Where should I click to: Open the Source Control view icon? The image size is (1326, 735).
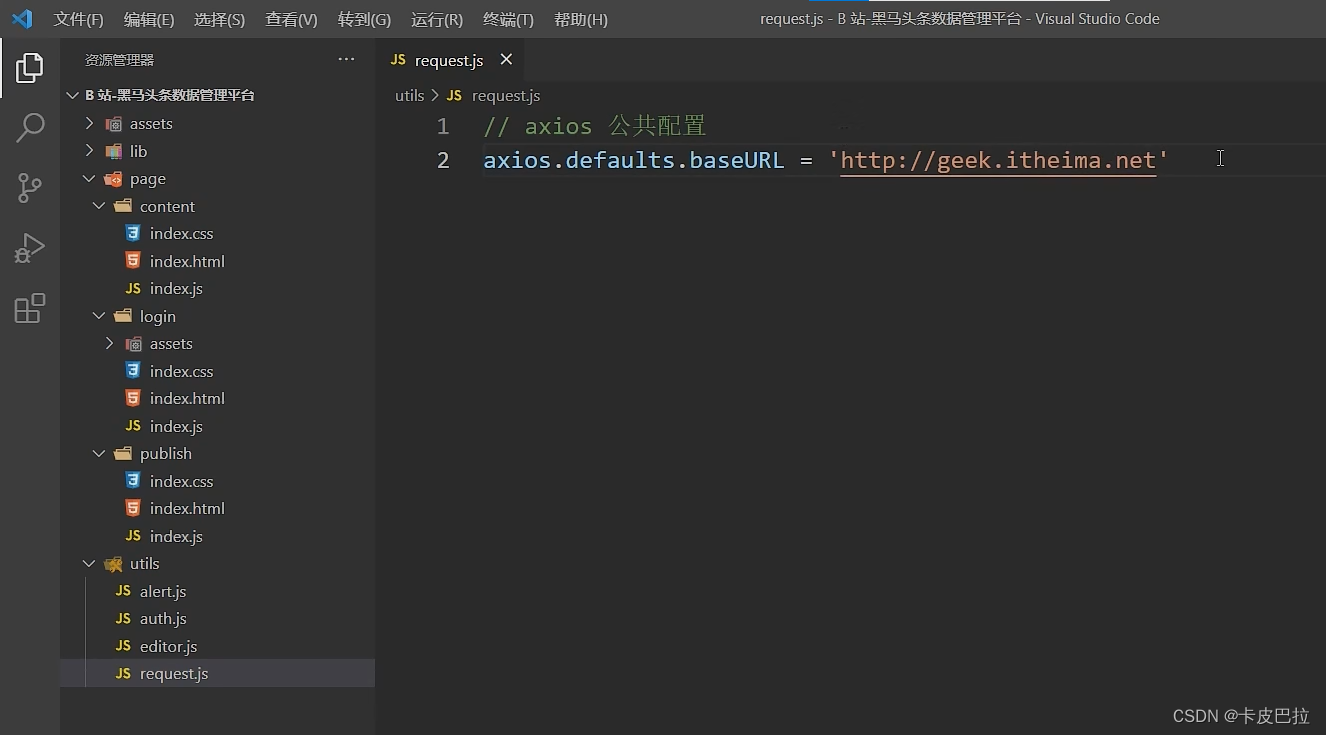pos(30,188)
